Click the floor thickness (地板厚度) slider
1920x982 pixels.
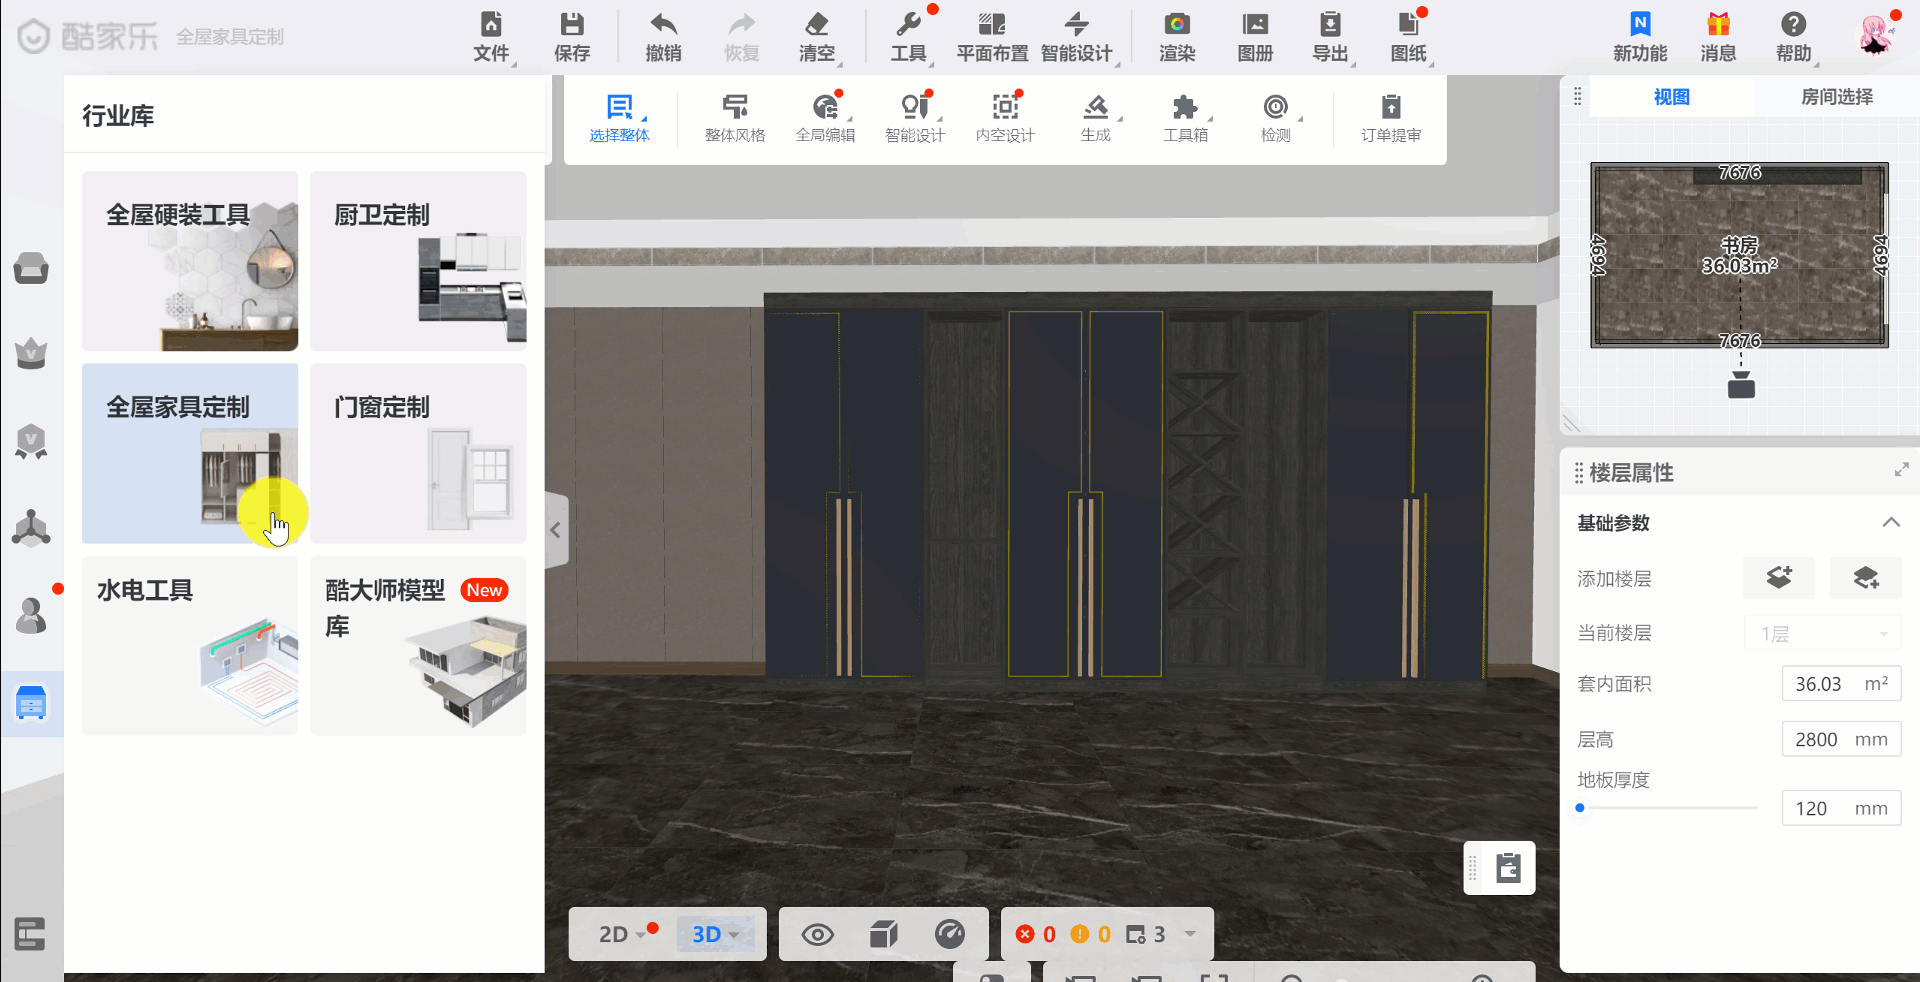coord(1667,808)
